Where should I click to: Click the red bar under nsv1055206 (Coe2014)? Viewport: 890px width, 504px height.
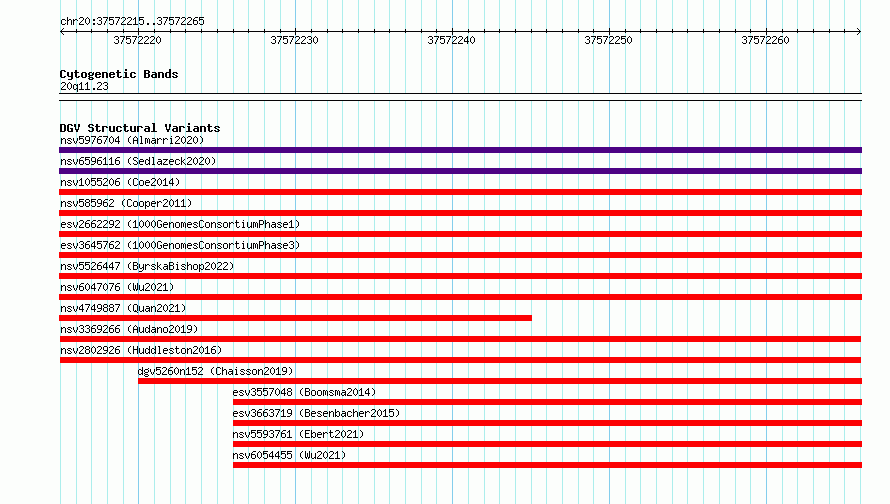[x=460, y=192]
